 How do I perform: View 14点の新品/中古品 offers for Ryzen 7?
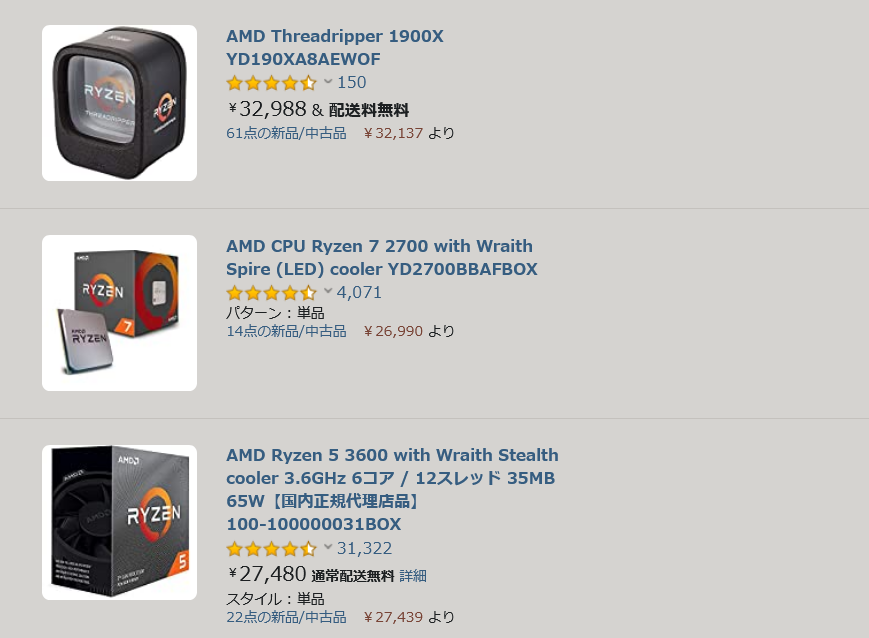coord(286,331)
